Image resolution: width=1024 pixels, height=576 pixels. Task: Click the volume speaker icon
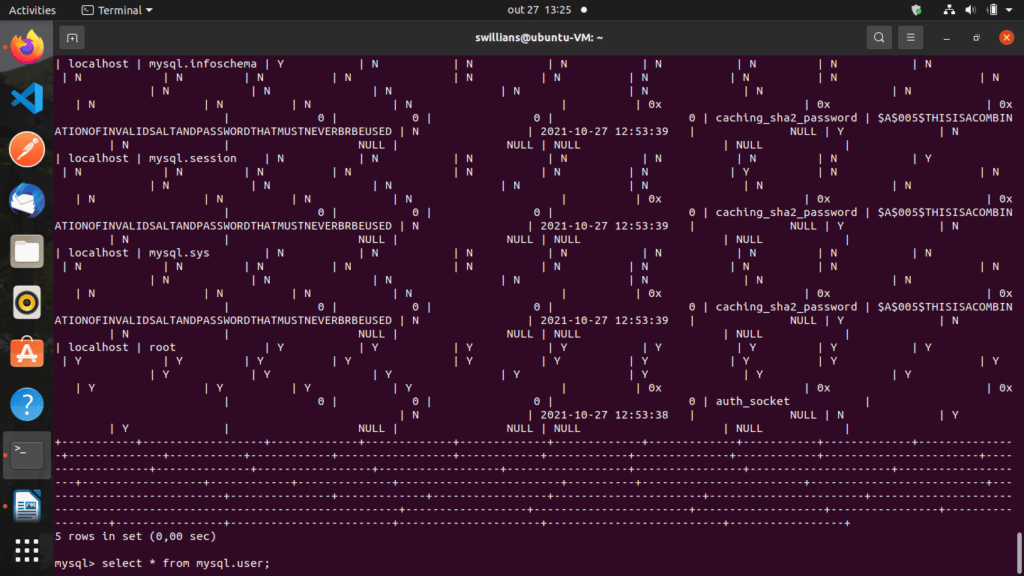(970, 10)
